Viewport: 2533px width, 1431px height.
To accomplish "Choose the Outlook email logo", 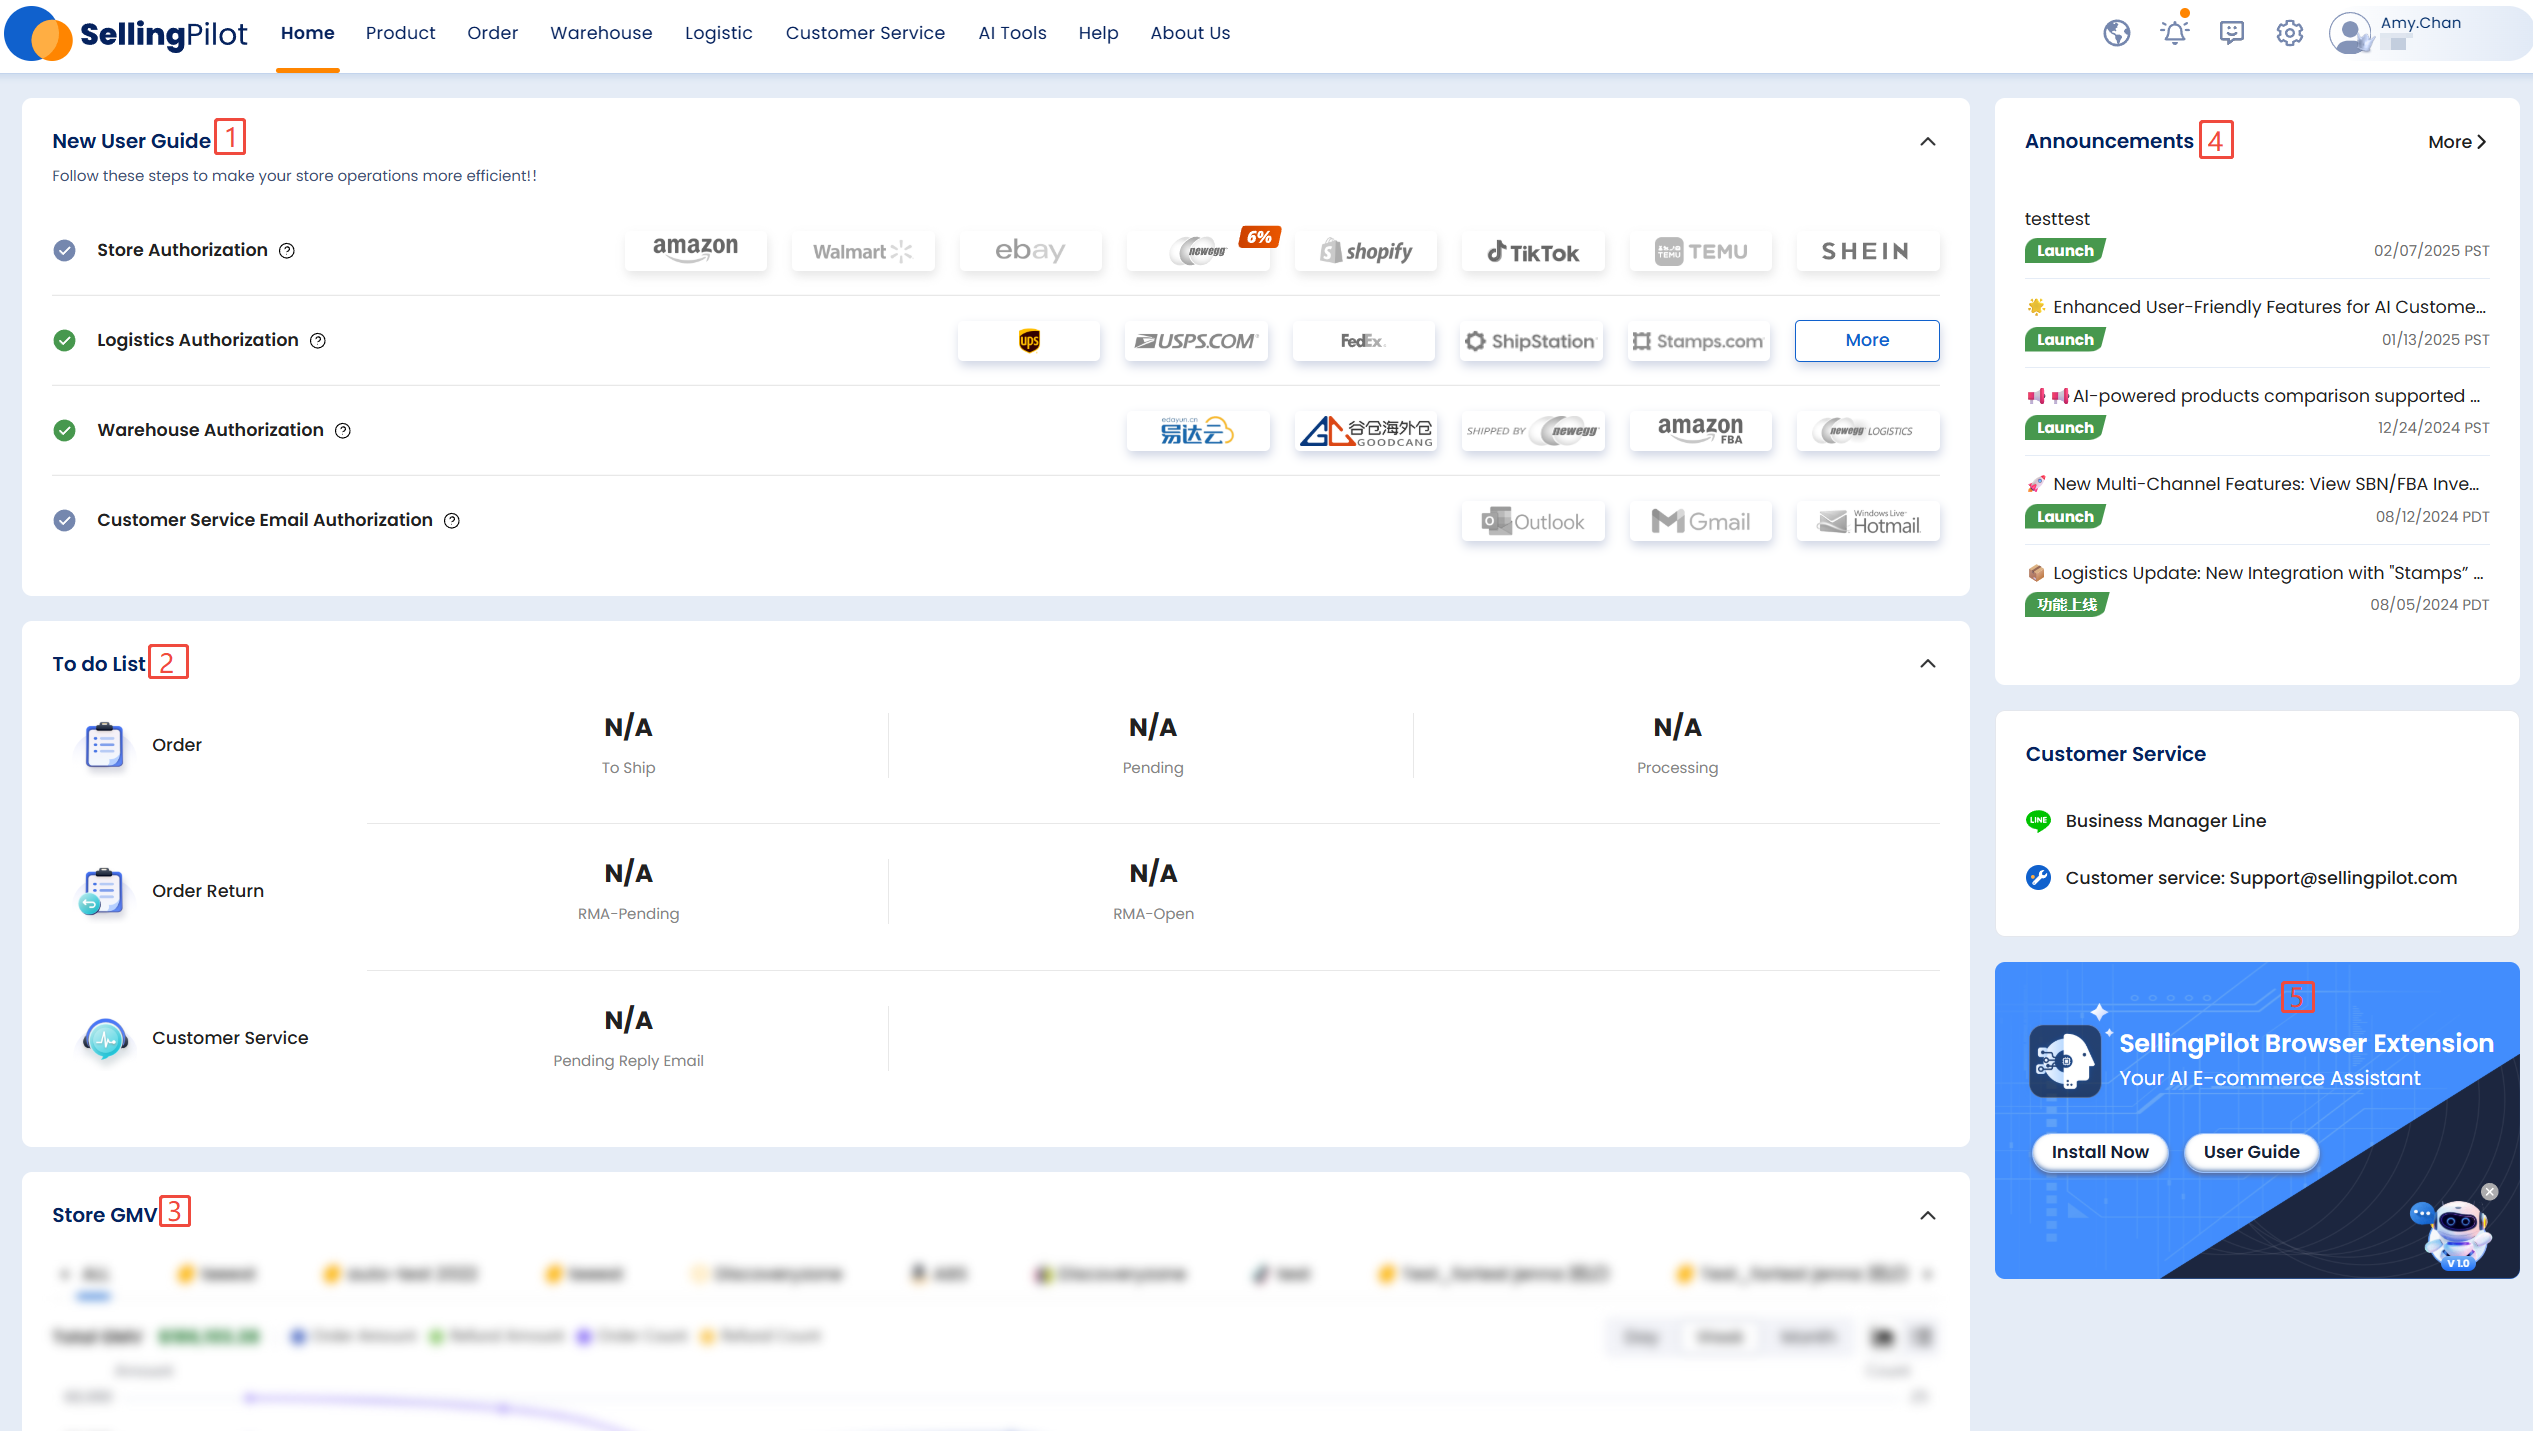I will pos(1533,521).
